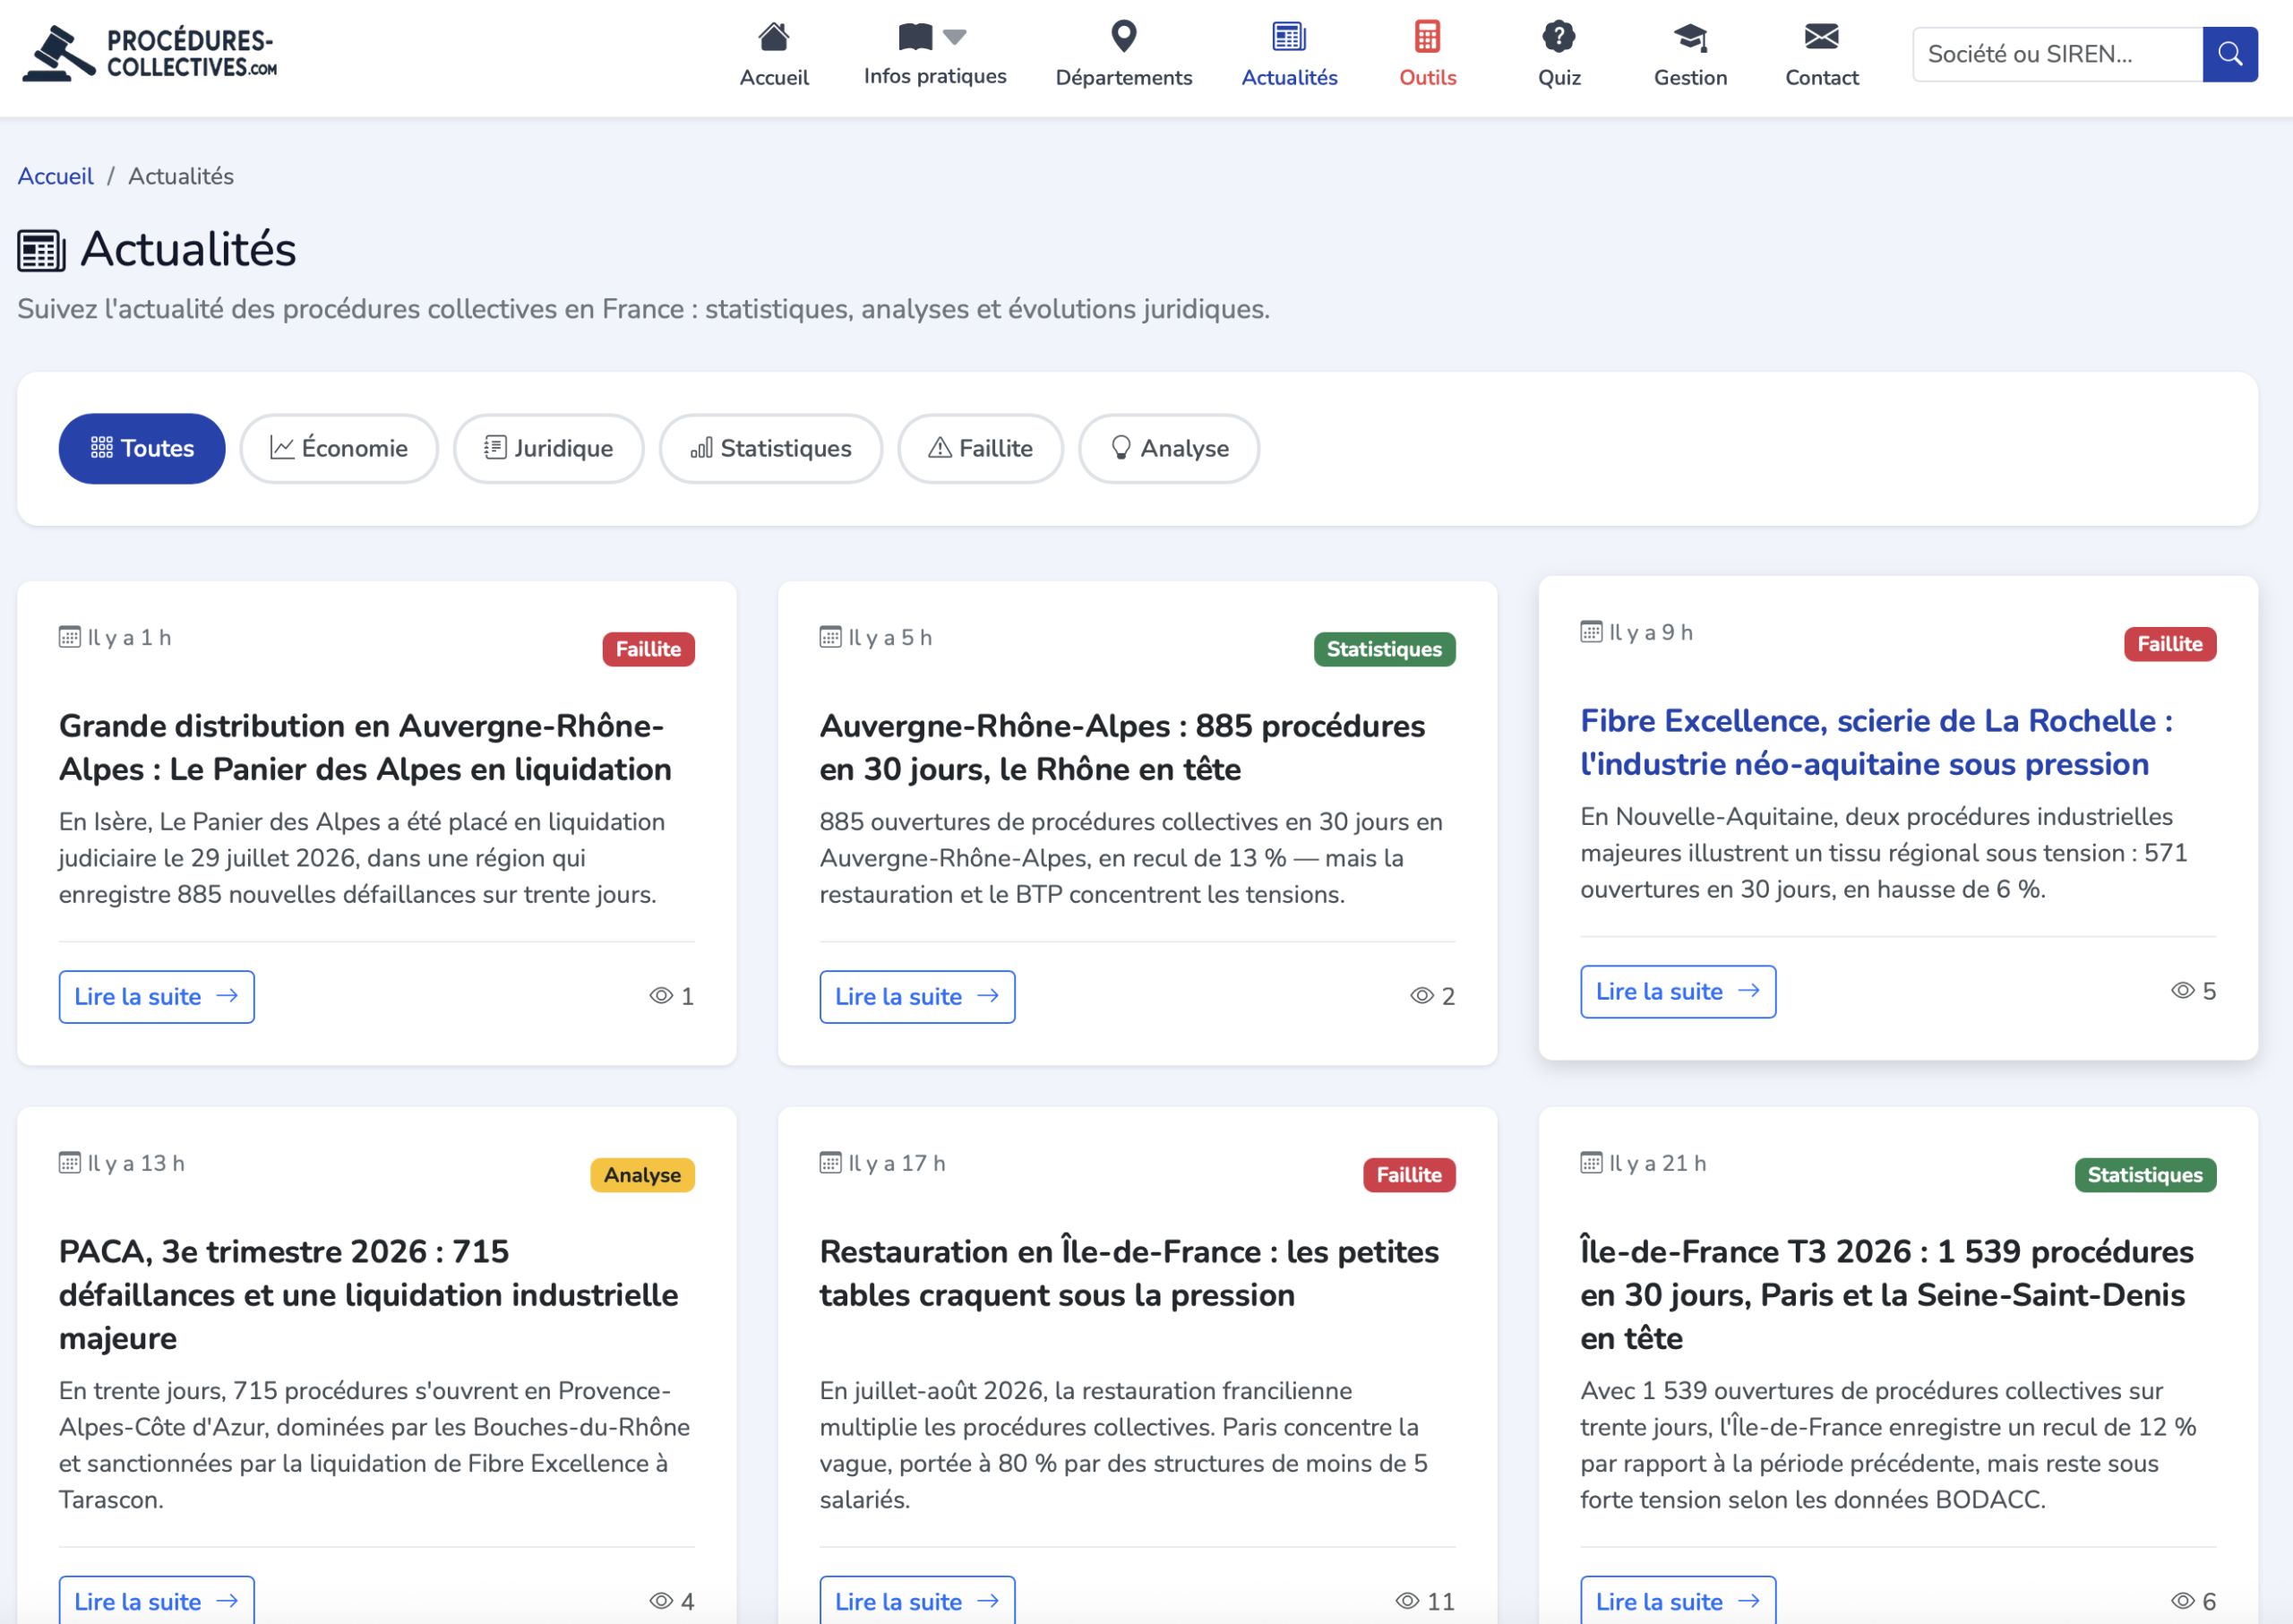2293x1624 pixels.
Task: Open the Infos pratiques menu label
Action: 935,77
